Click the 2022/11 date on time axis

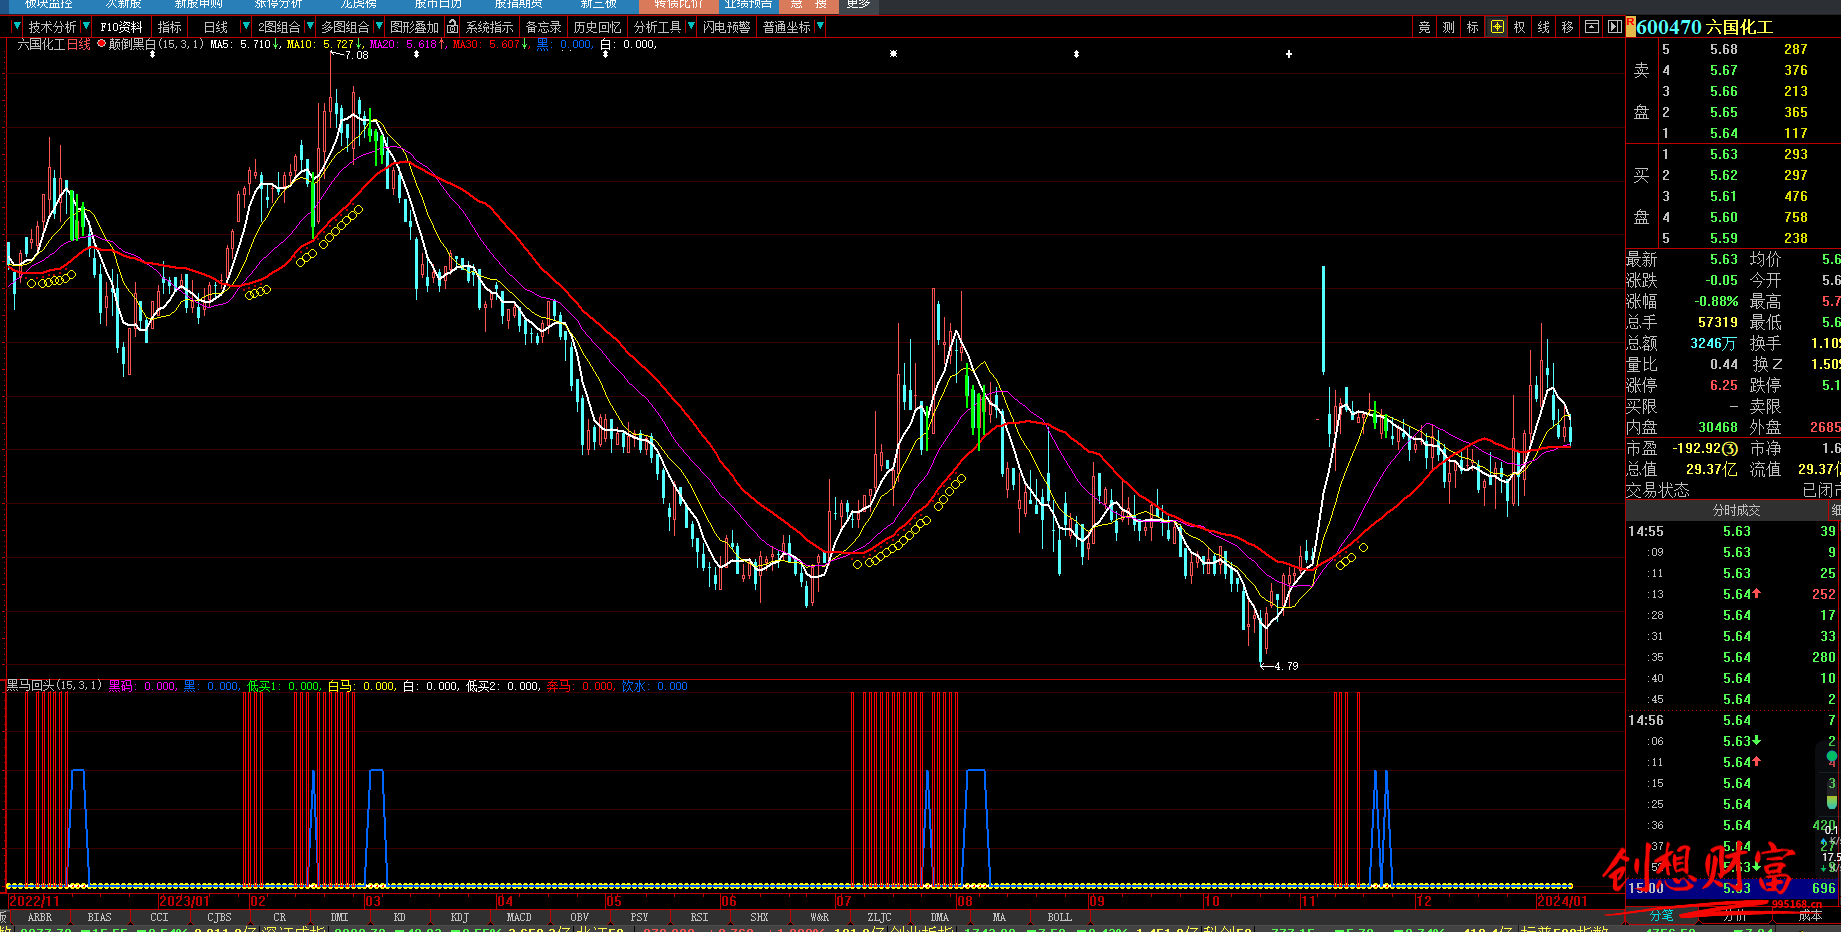coord(34,901)
